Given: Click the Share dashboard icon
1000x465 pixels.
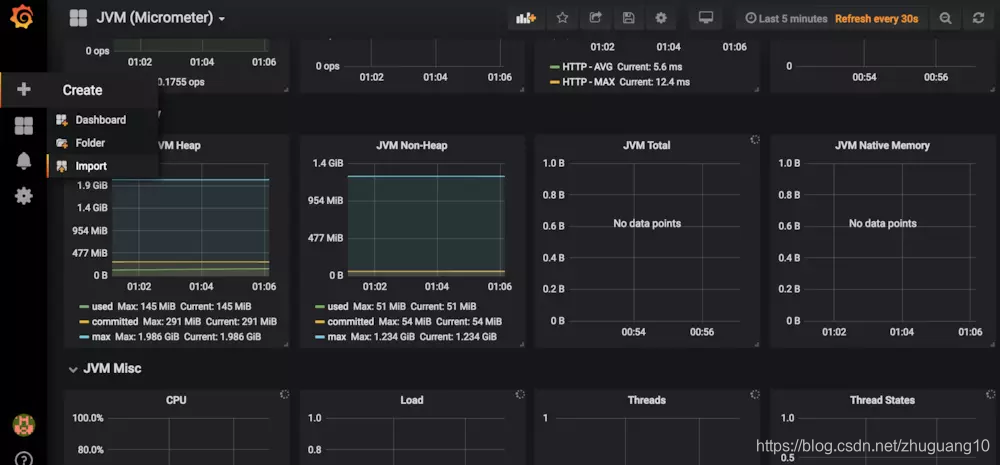Looking at the screenshot, I should coord(596,18).
